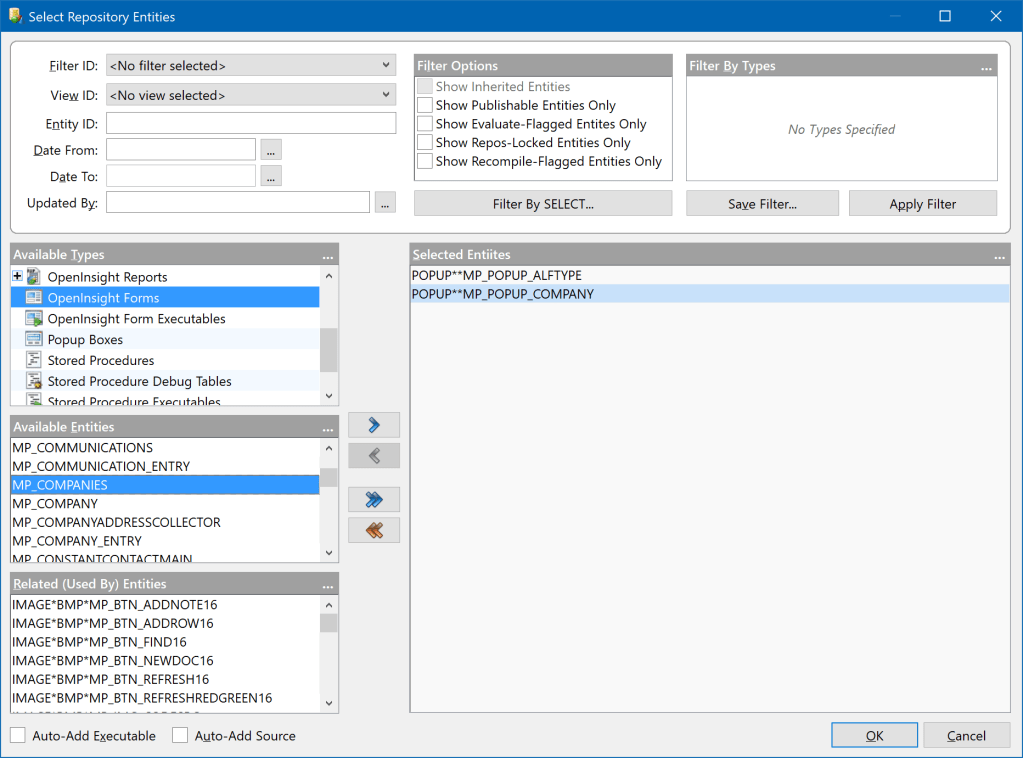Click the ellipsis icon on Selected Entiites header
The height and width of the screenshot is (758, 1023).
click(999, 255)
